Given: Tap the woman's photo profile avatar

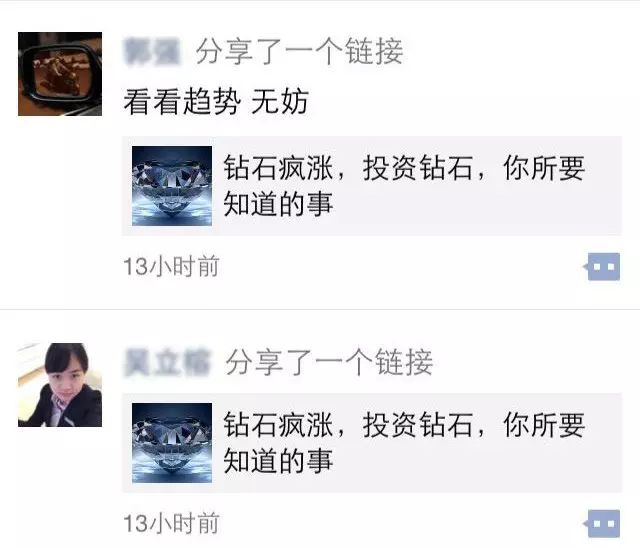Looking at the screenshot, I should [x=60, y=385].
